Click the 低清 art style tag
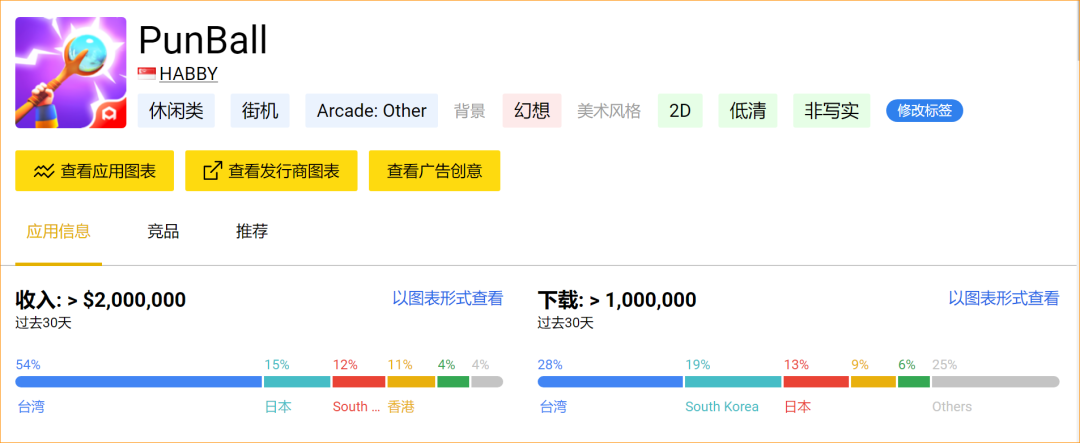The height and width of the screenshot is (443, 1080). pyautogui.click(x=748, y=111)
